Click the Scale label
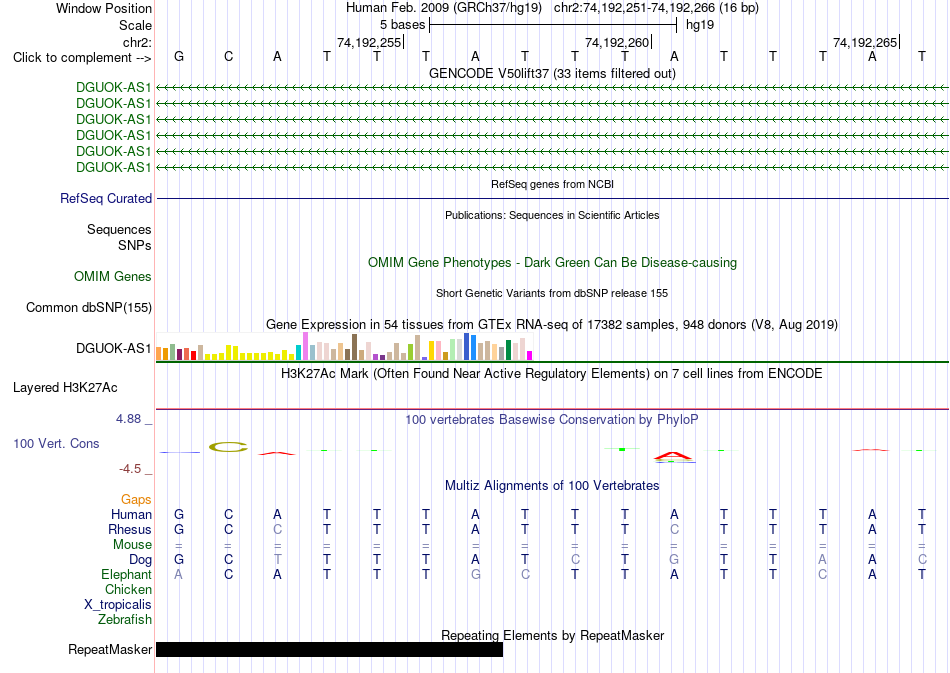 click(136, 25)
